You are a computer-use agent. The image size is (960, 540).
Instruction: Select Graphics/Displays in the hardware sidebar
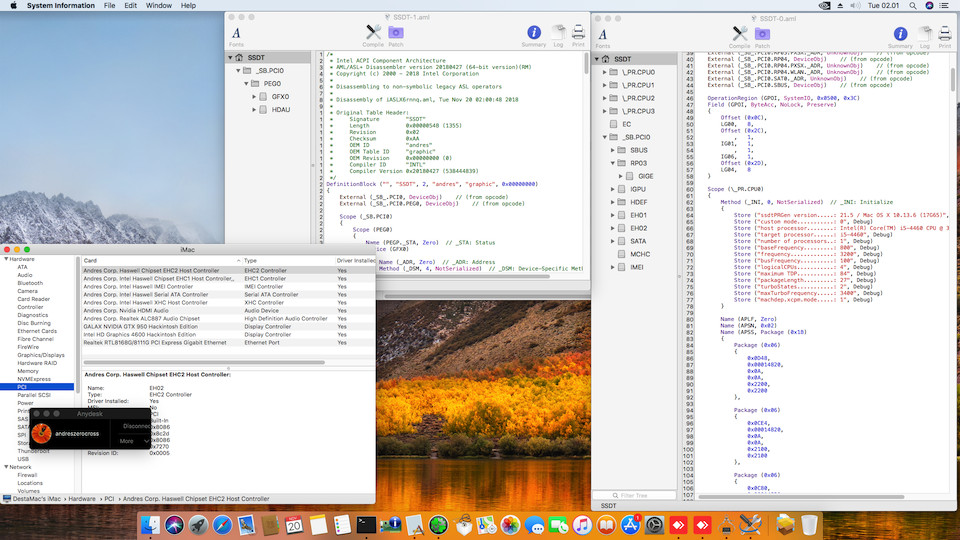(40, 354)
